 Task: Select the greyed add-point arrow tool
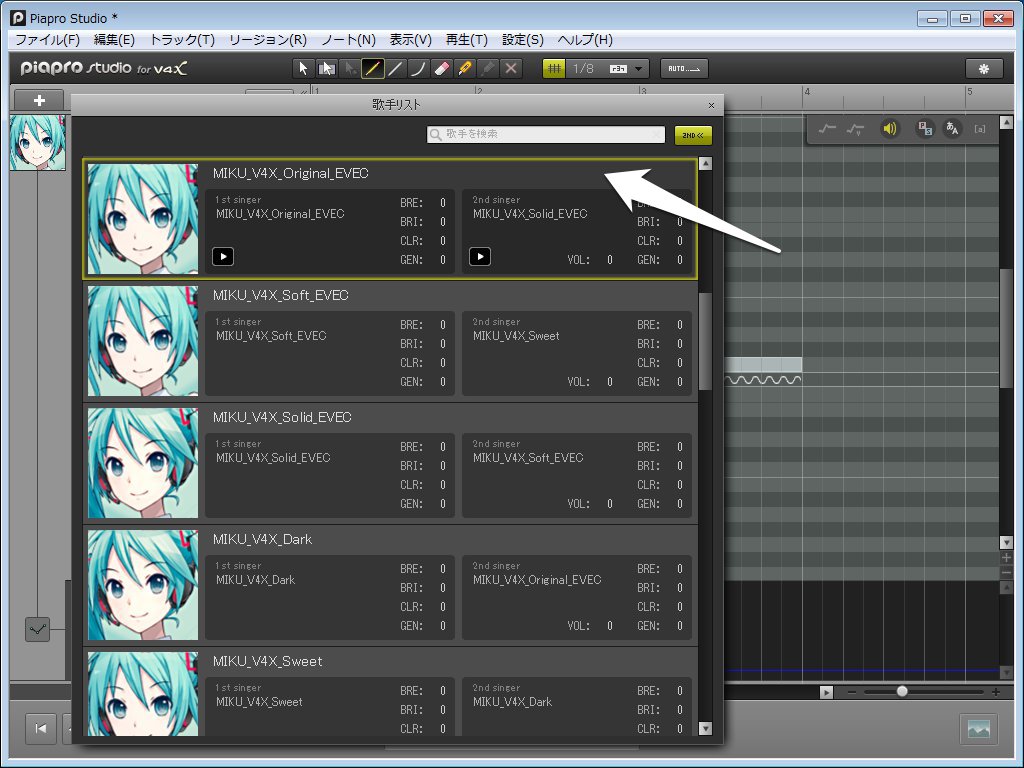pyautogui.click(x=349, y=69)
